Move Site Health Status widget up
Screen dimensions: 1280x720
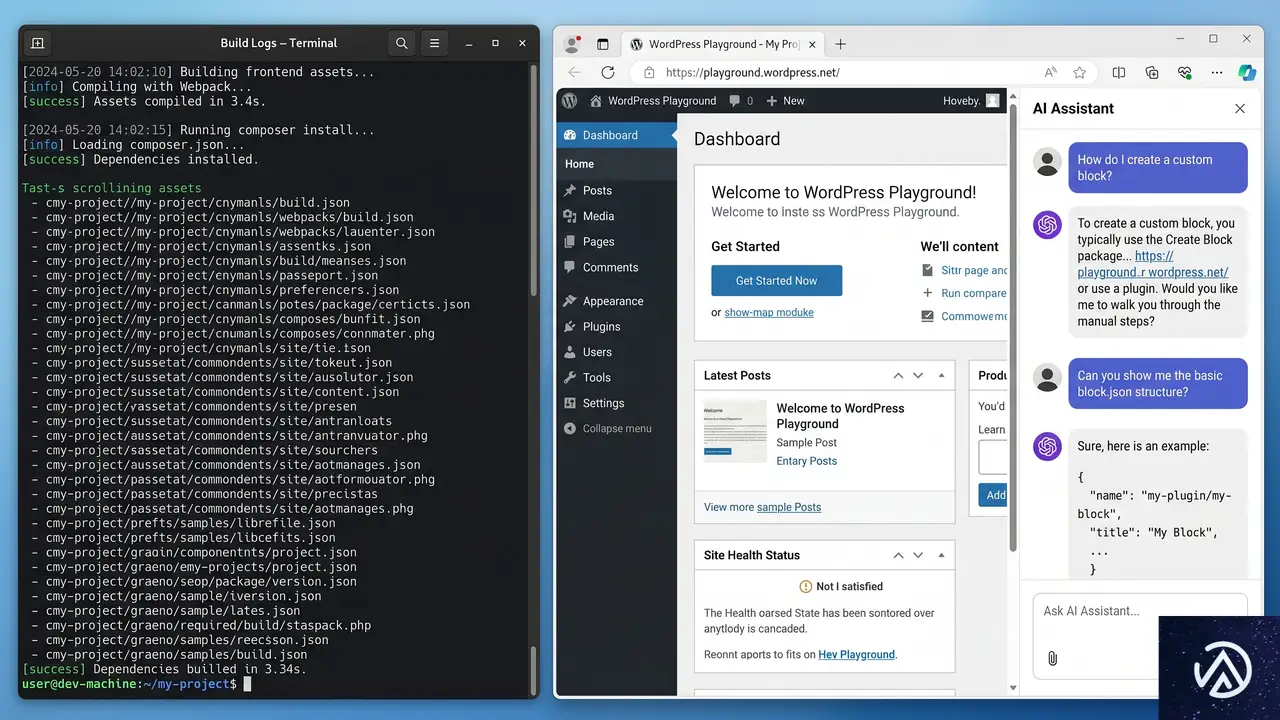click(898, 555)
